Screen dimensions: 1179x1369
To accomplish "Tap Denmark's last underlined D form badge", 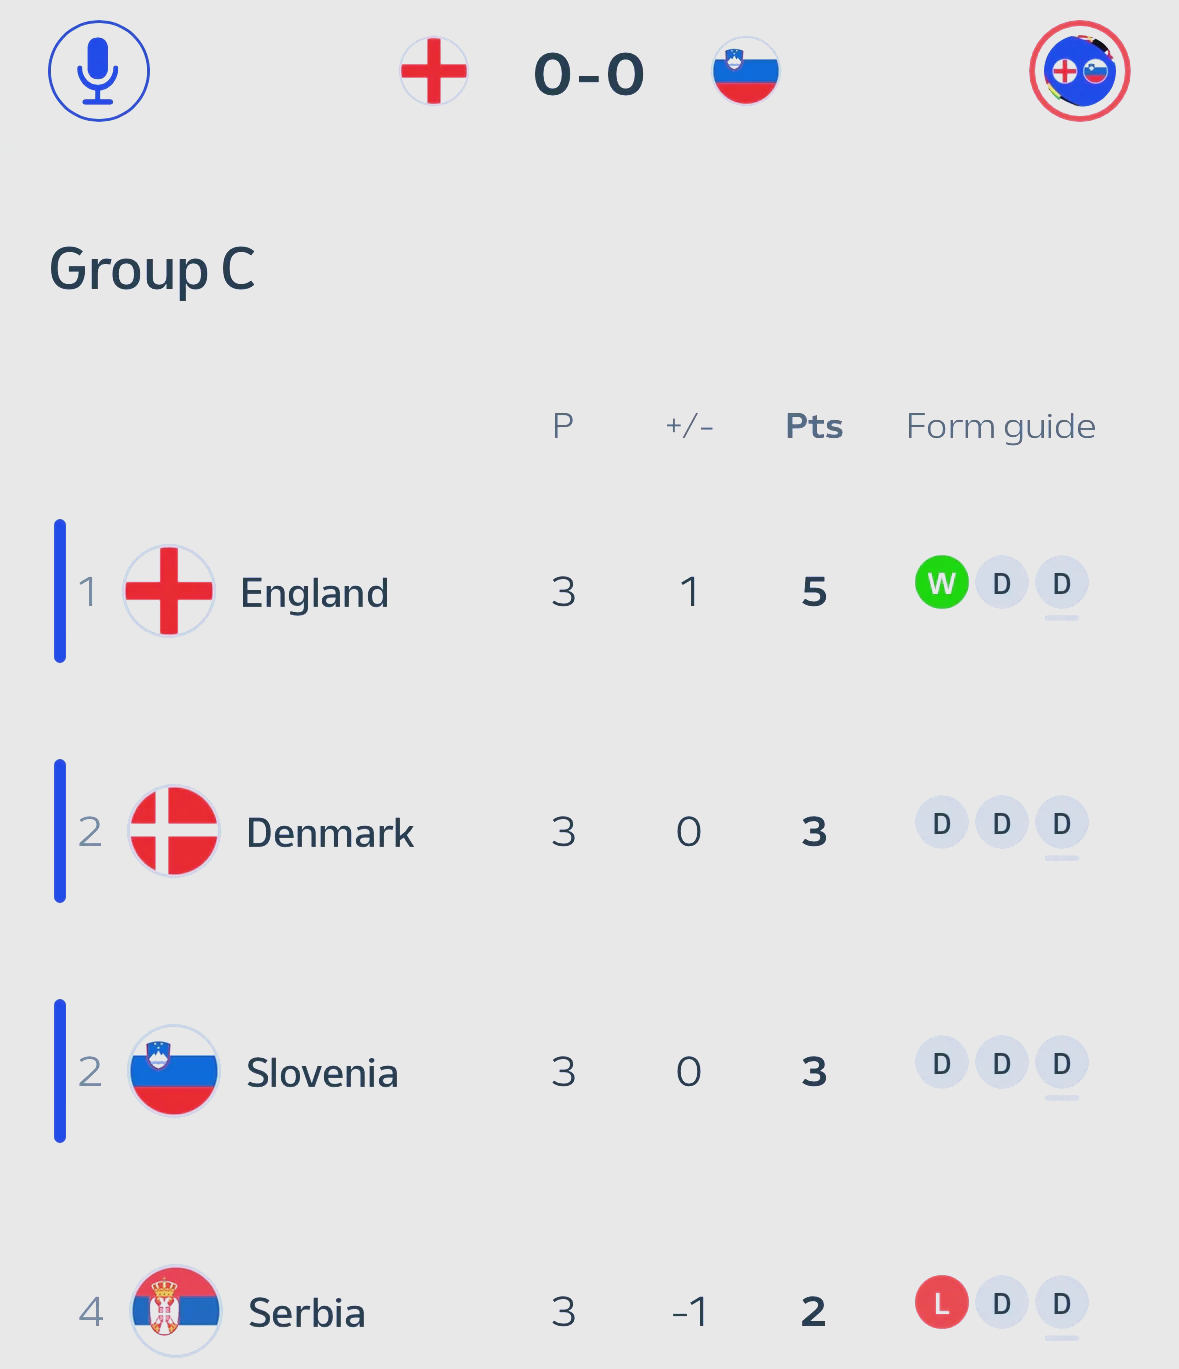I will (1062, 824).
